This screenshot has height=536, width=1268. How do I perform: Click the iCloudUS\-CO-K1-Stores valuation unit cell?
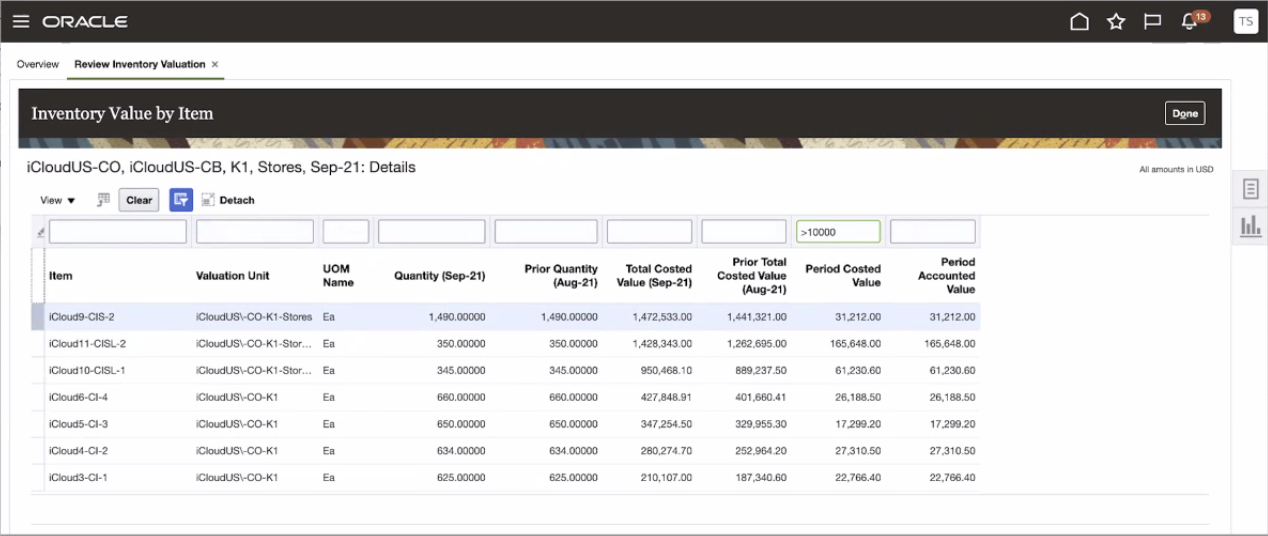click(x=254, y=317)
